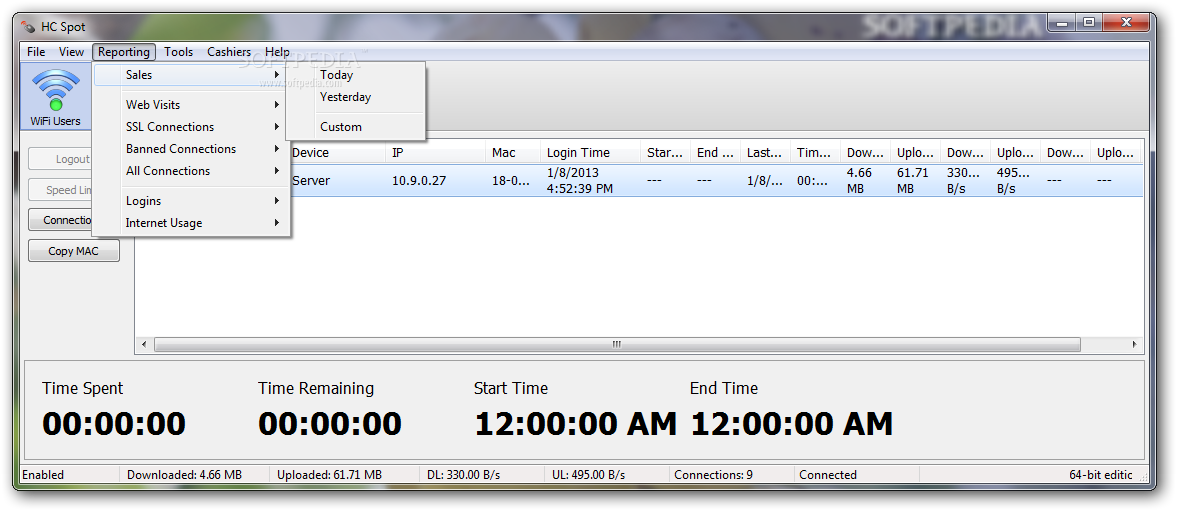Expand the Banned Connections submenu
The height and width of the screenshot is (511, 1177).
(x=190, y=149)
